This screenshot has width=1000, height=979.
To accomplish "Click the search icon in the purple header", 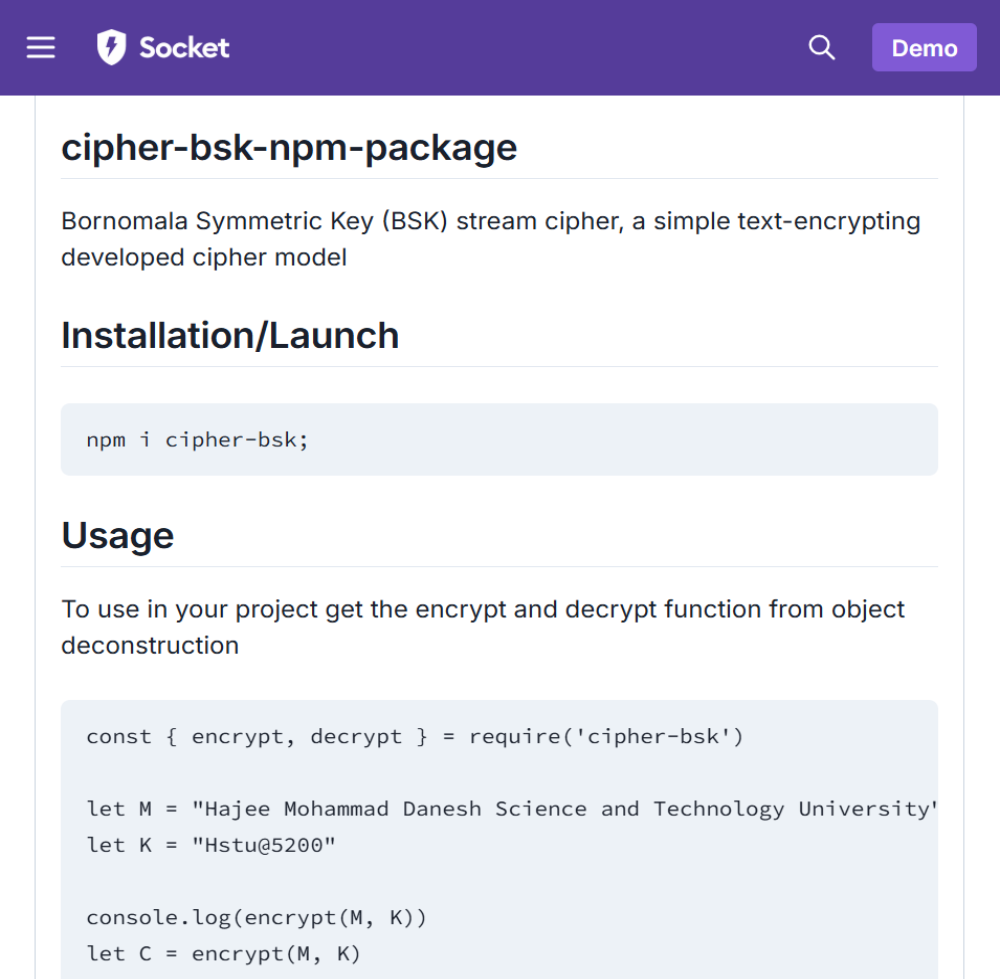I will coord(821,47).
